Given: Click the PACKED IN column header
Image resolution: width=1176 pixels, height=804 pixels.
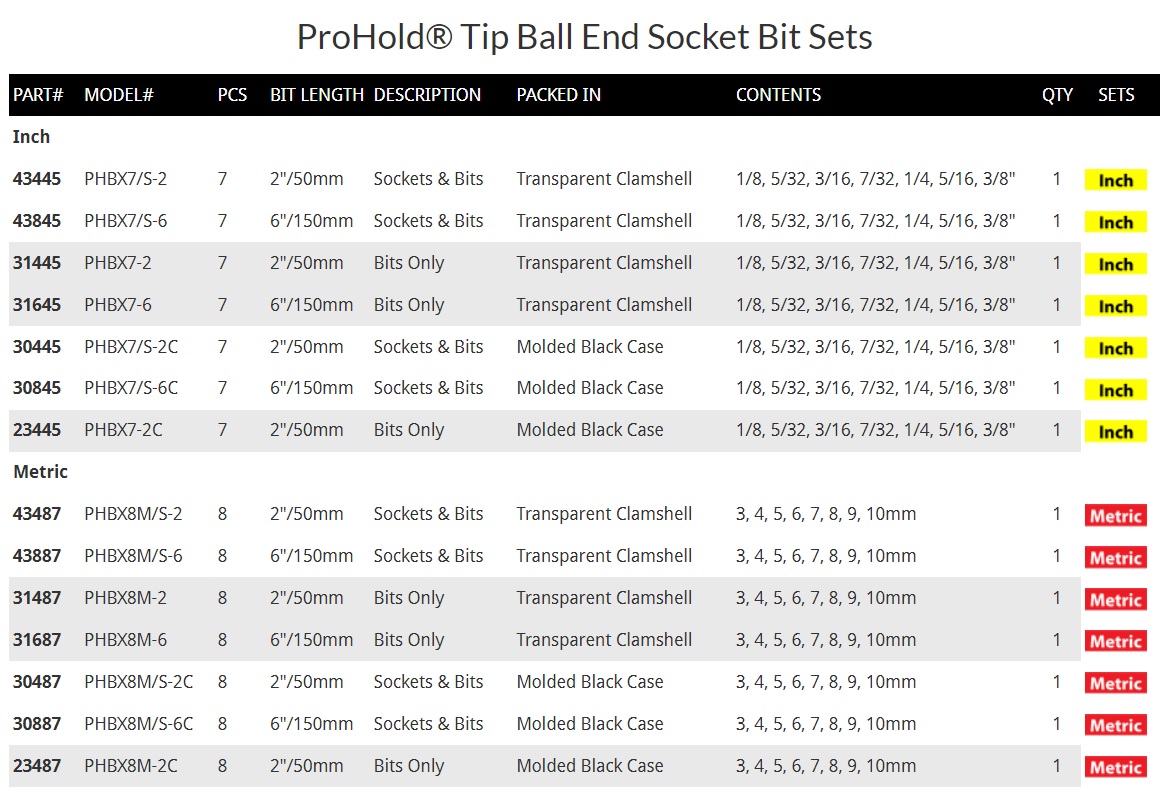Looking at the screenshot, I should (x=559, y=95).
